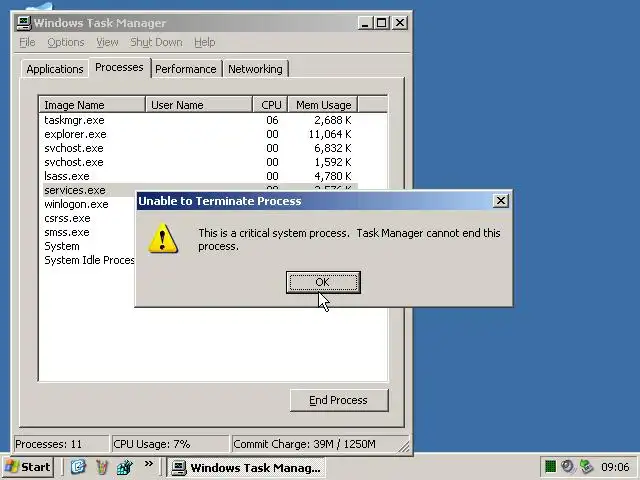Image resolution: width=640 pixels, height=480 pixels.
Task: Click the Internet Explorer quick launch icon
Action: pos(78,467)
